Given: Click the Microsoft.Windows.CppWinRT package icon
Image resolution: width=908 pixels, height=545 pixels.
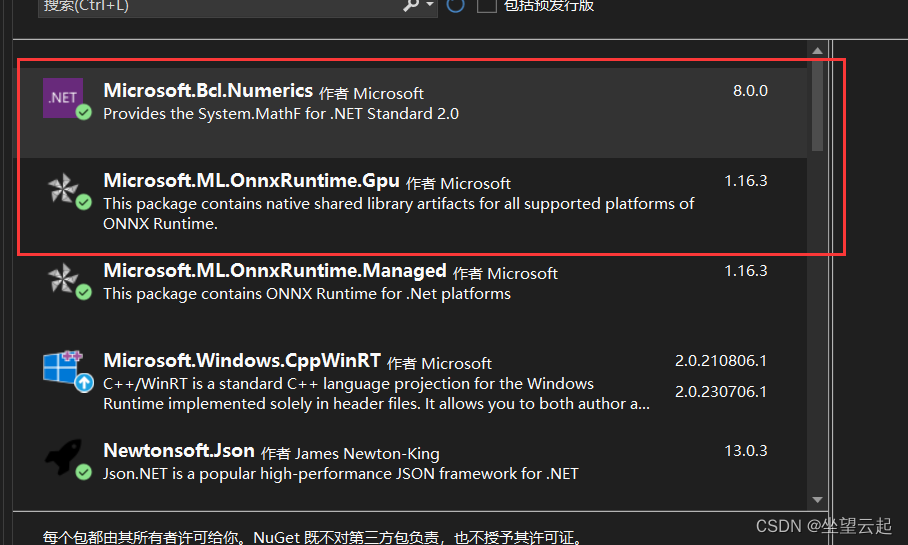Looking at the screenshot, I should tap(63, 367).
